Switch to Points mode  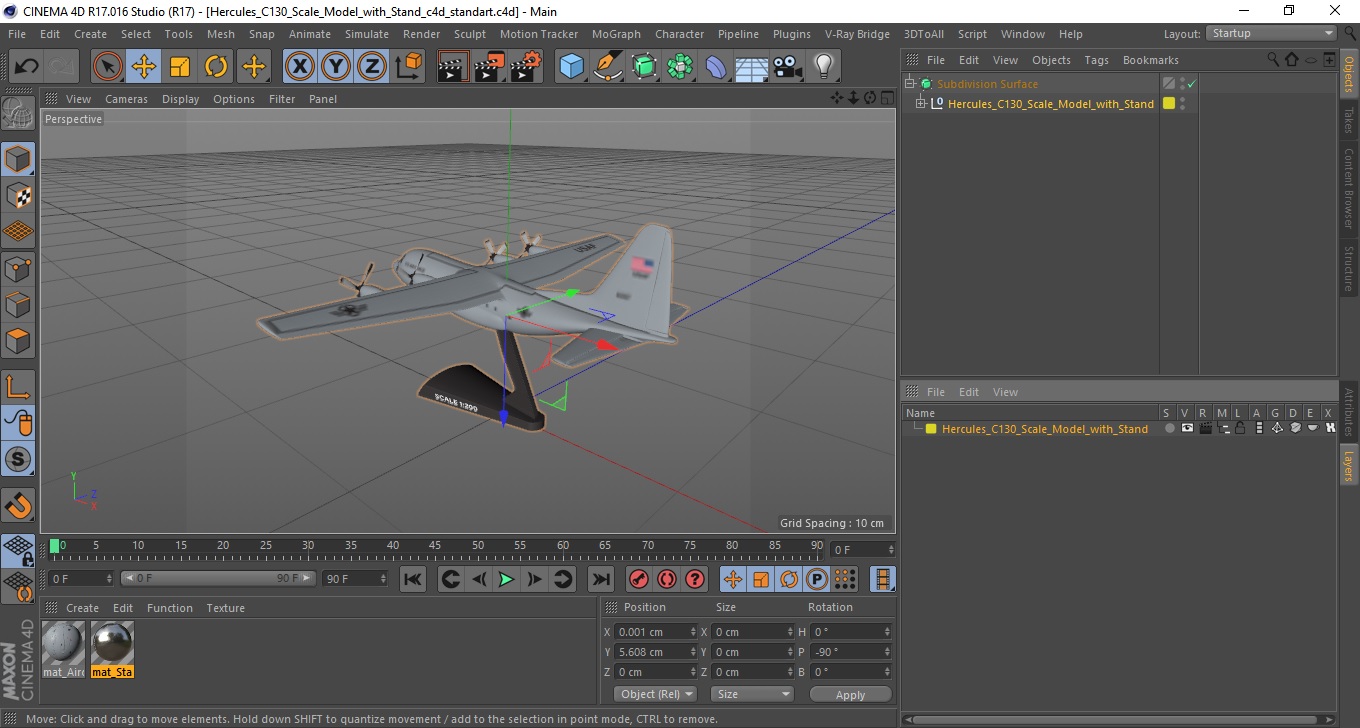tap(18, 267)
